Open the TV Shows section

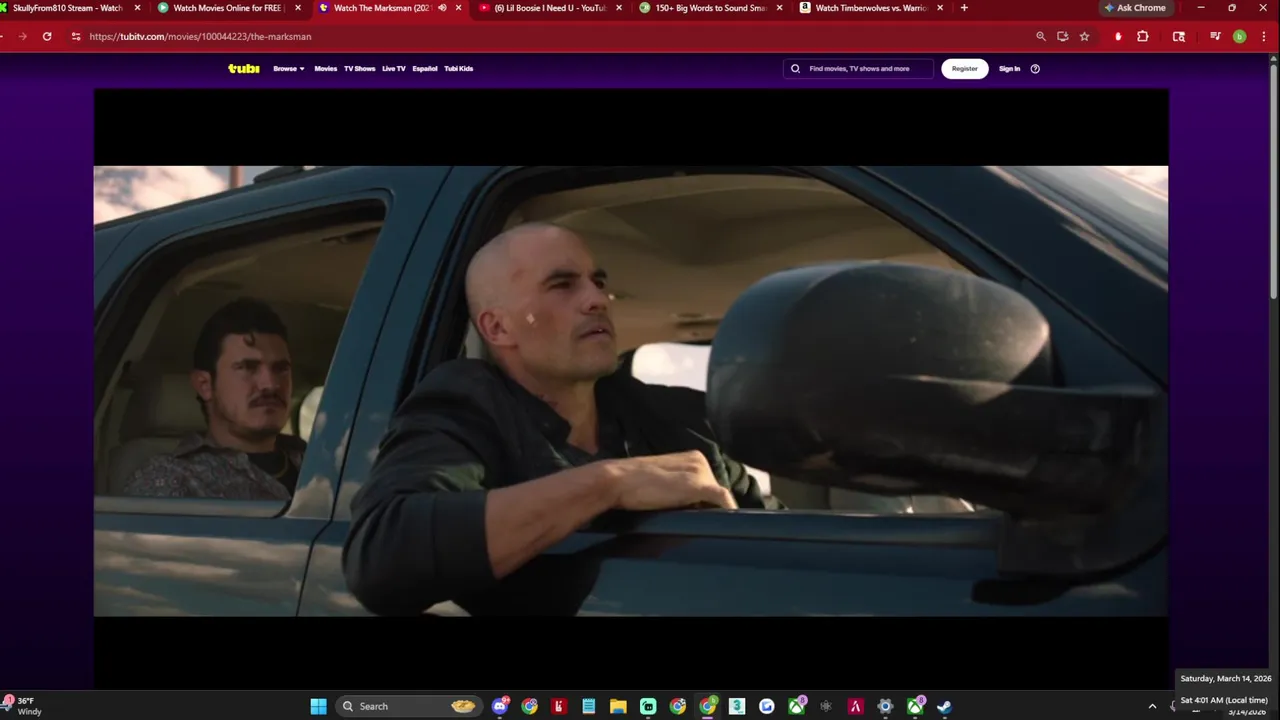(359, 69)
